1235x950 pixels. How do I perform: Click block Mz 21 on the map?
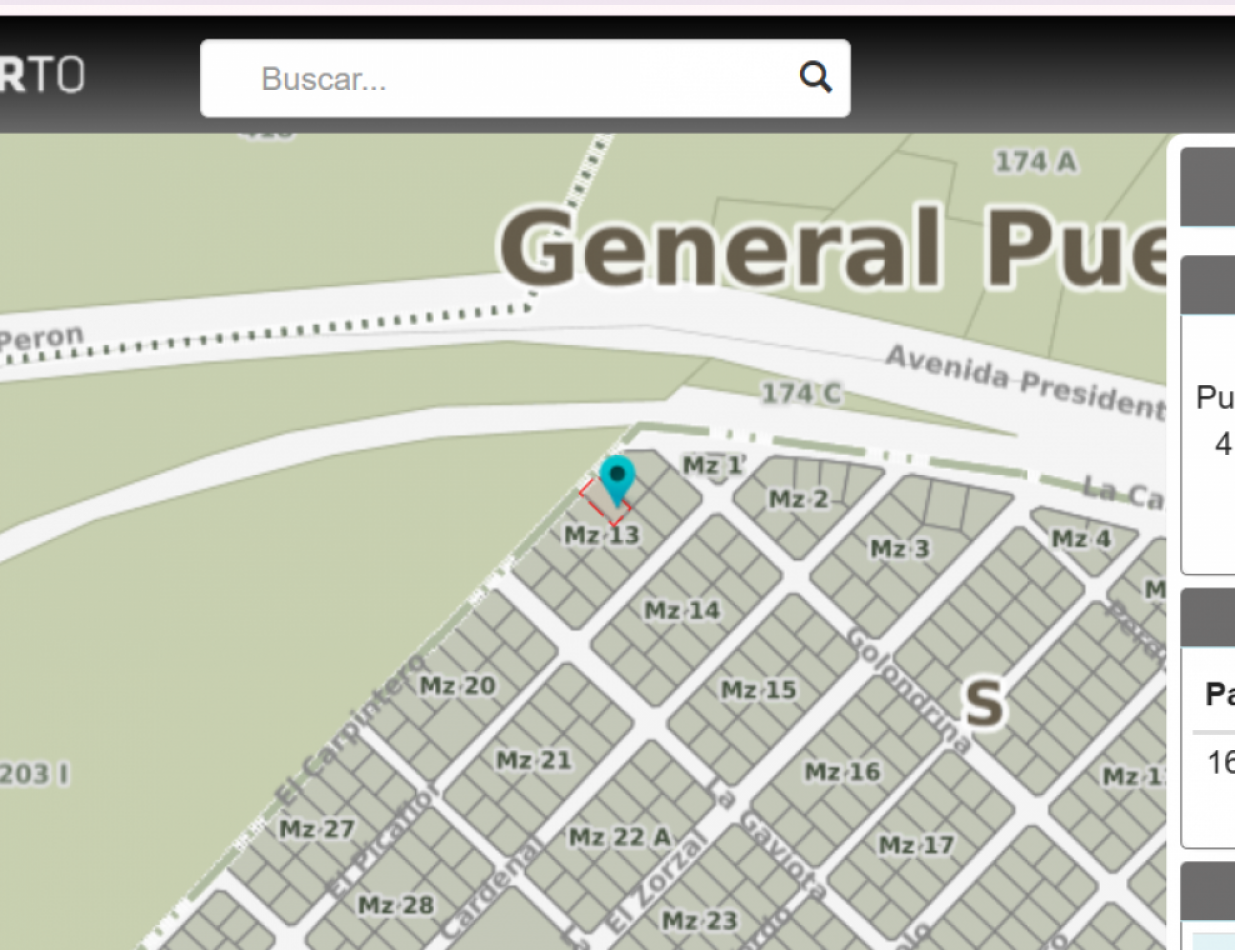click(534, 761)
